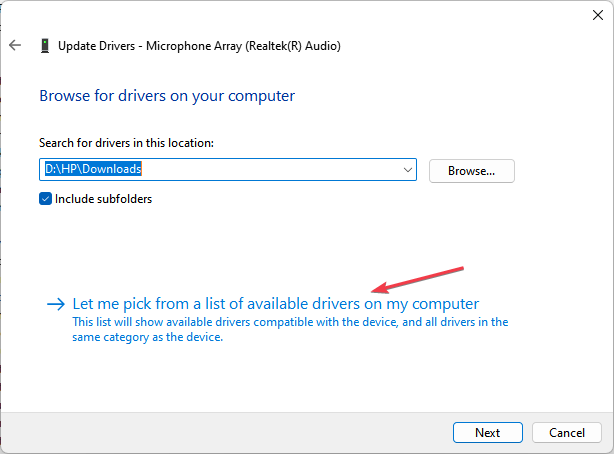Click the device icon beside Update Drivers title

[x=45, y=46]
